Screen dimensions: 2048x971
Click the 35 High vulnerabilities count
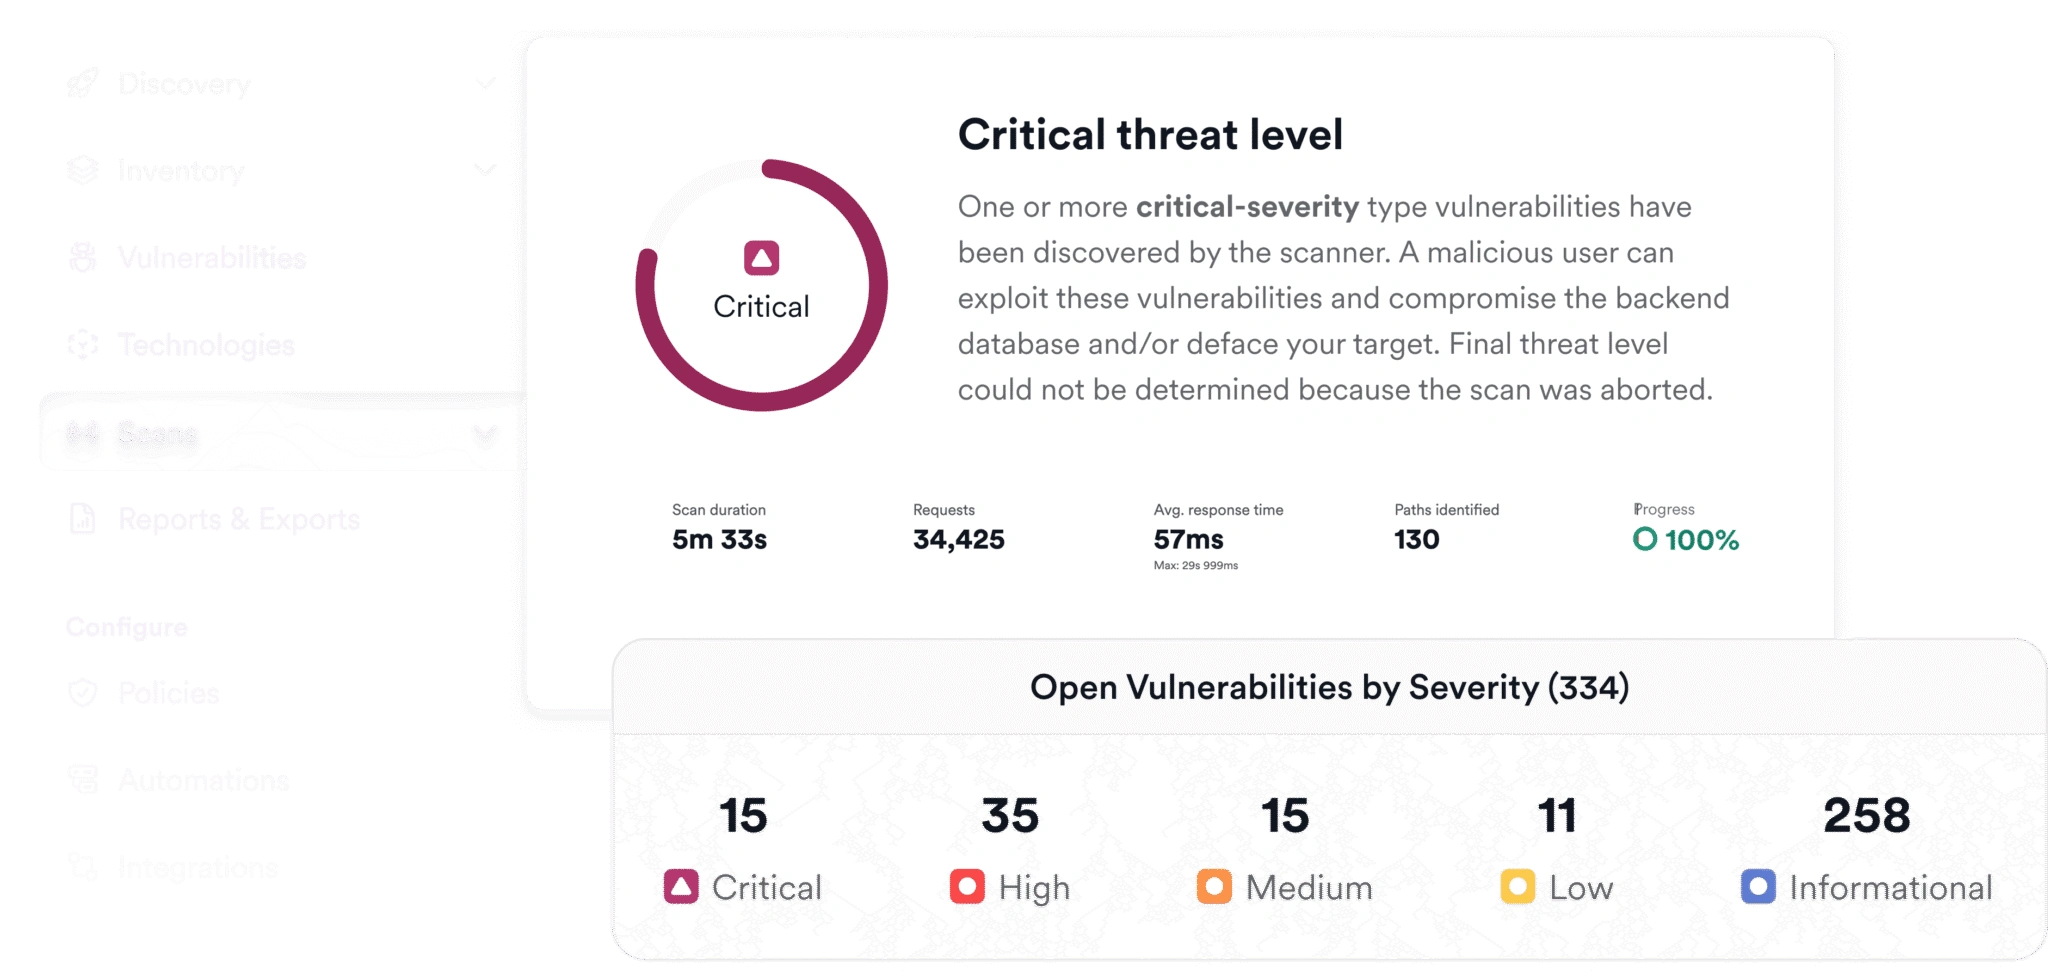(1010, 816)
